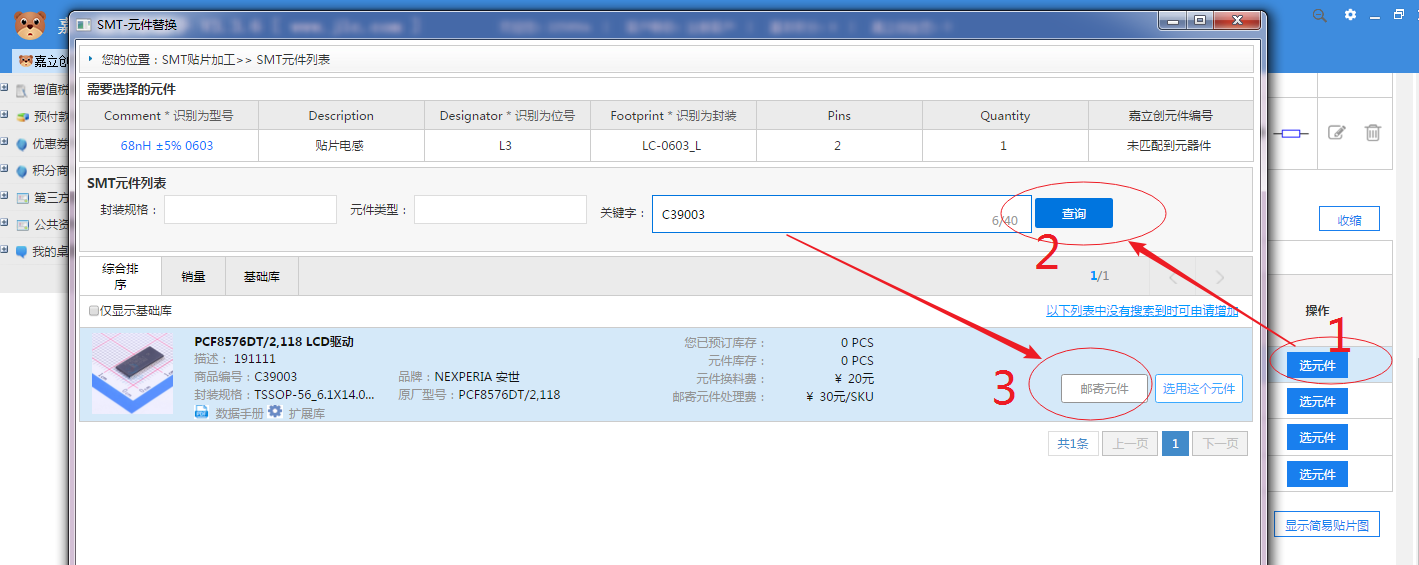The width and height of the screenshot is (1419, 565).
Task: Click the resistor symbol icon
Action: tap(1295, 133)
